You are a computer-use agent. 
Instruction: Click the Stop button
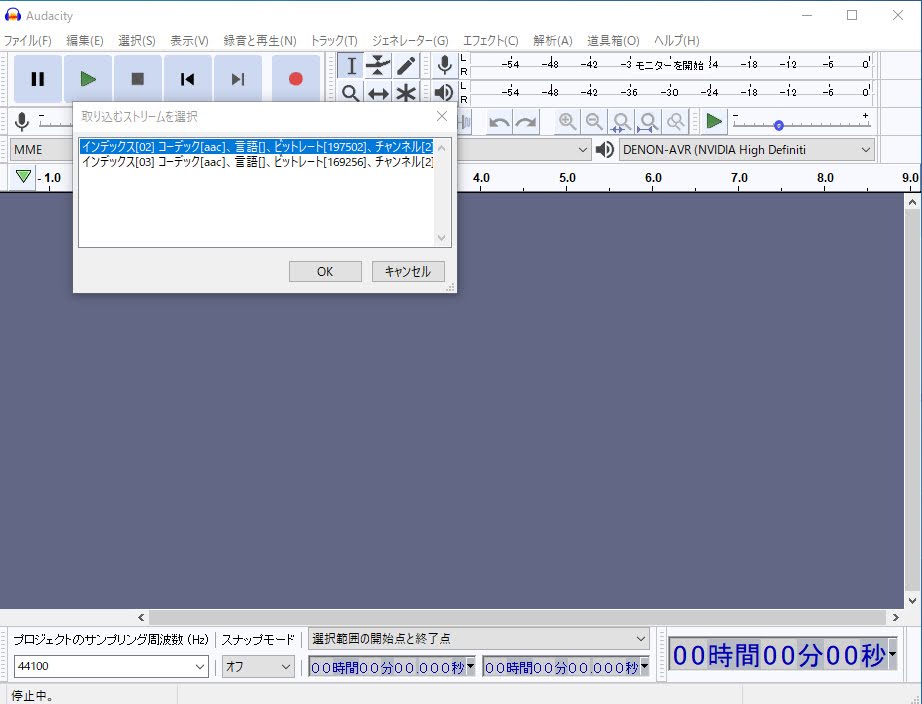[138, 79]
